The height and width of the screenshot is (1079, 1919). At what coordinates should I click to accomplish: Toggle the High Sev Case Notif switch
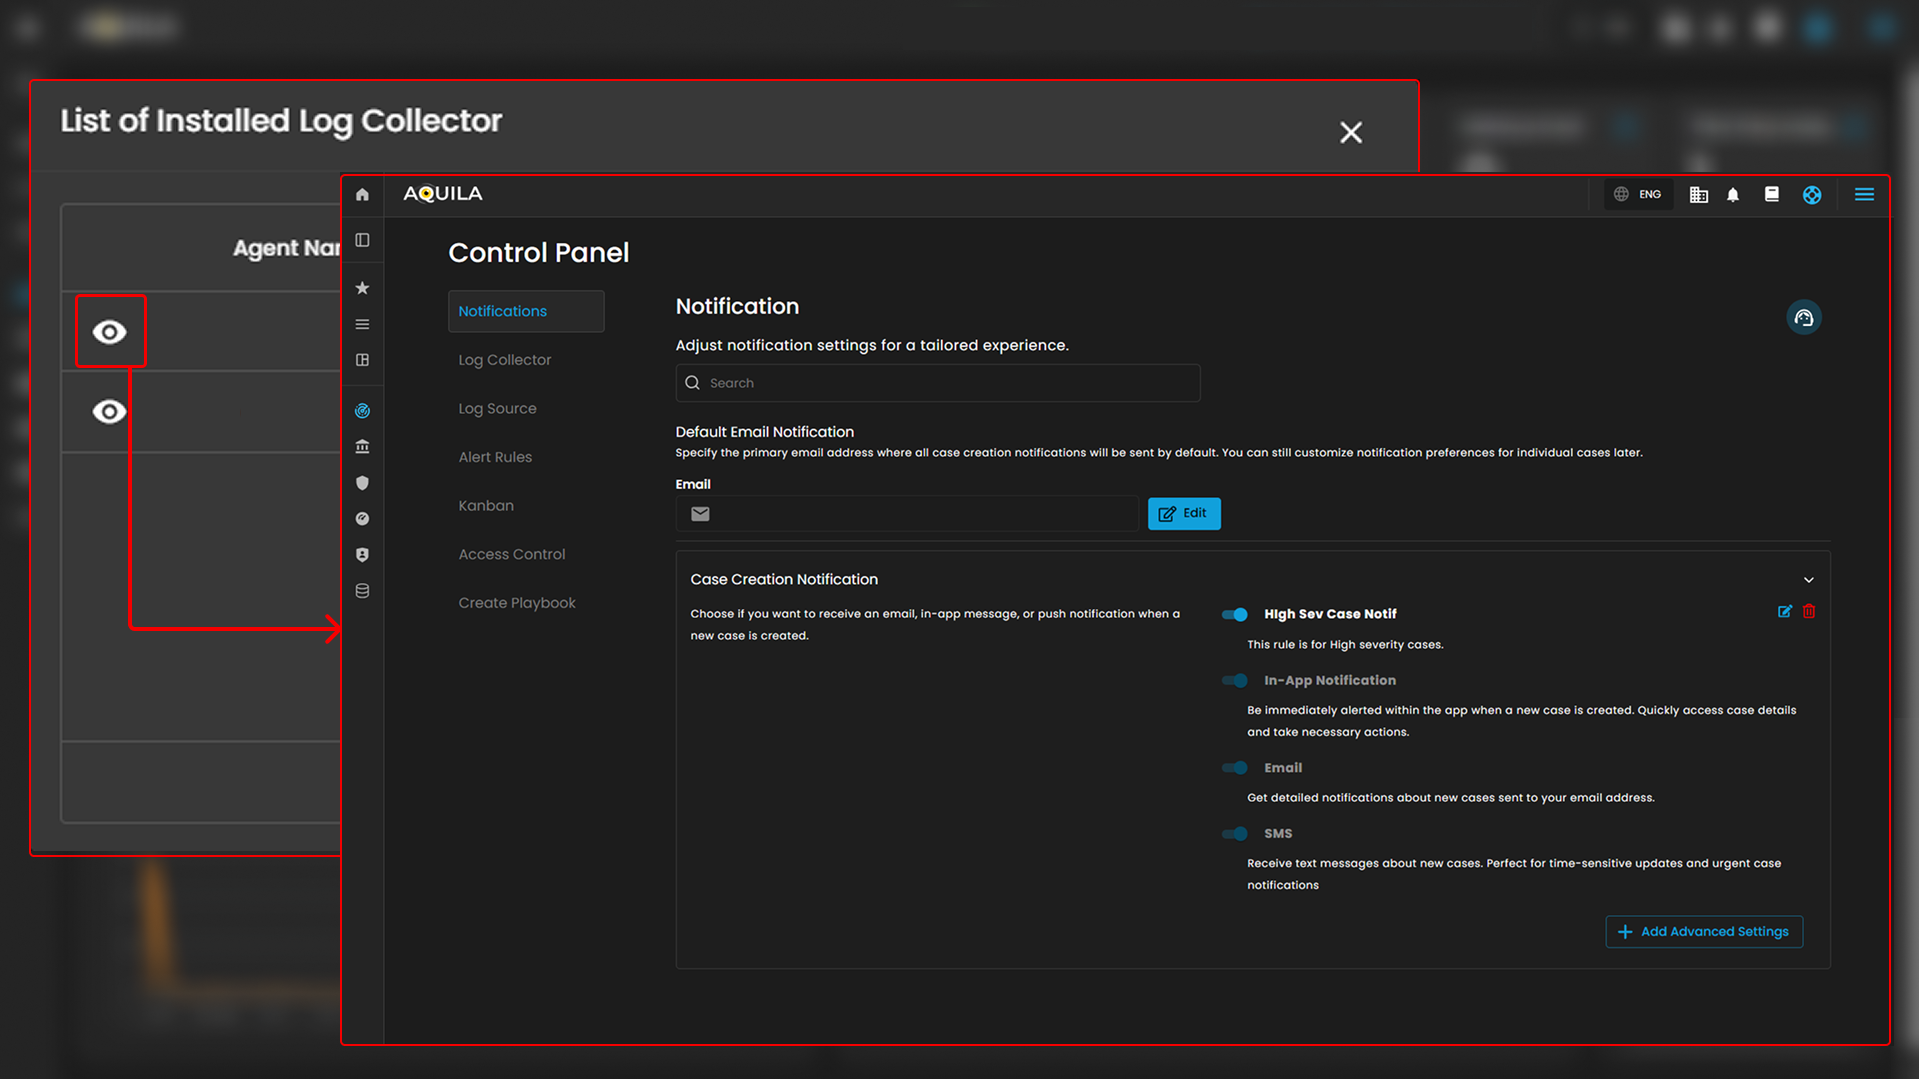1235,614
